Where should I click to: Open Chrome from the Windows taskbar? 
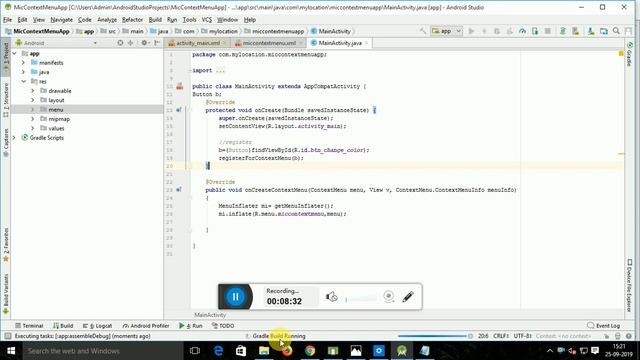(310, 351)
